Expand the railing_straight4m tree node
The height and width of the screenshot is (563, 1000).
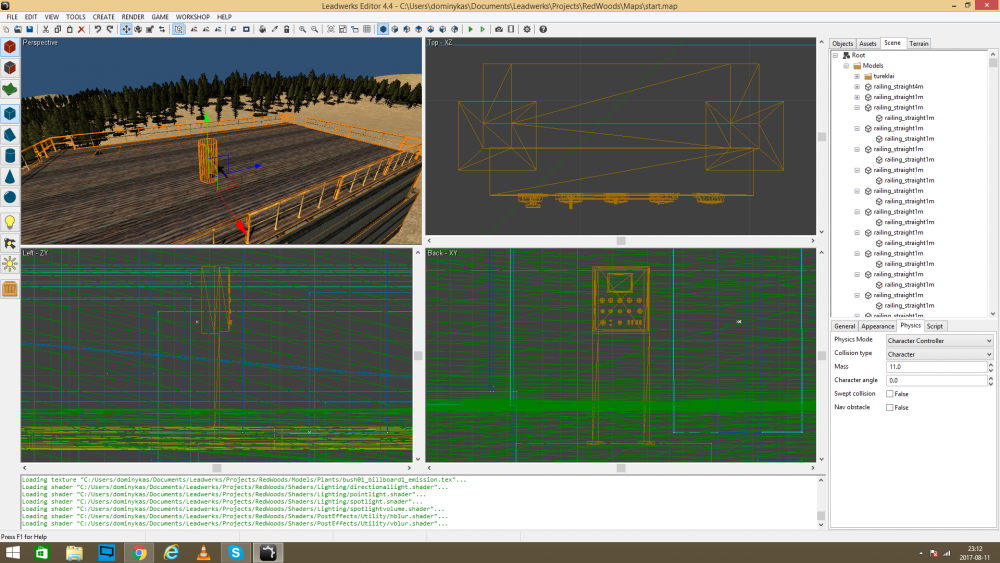[x=857, y=87]
